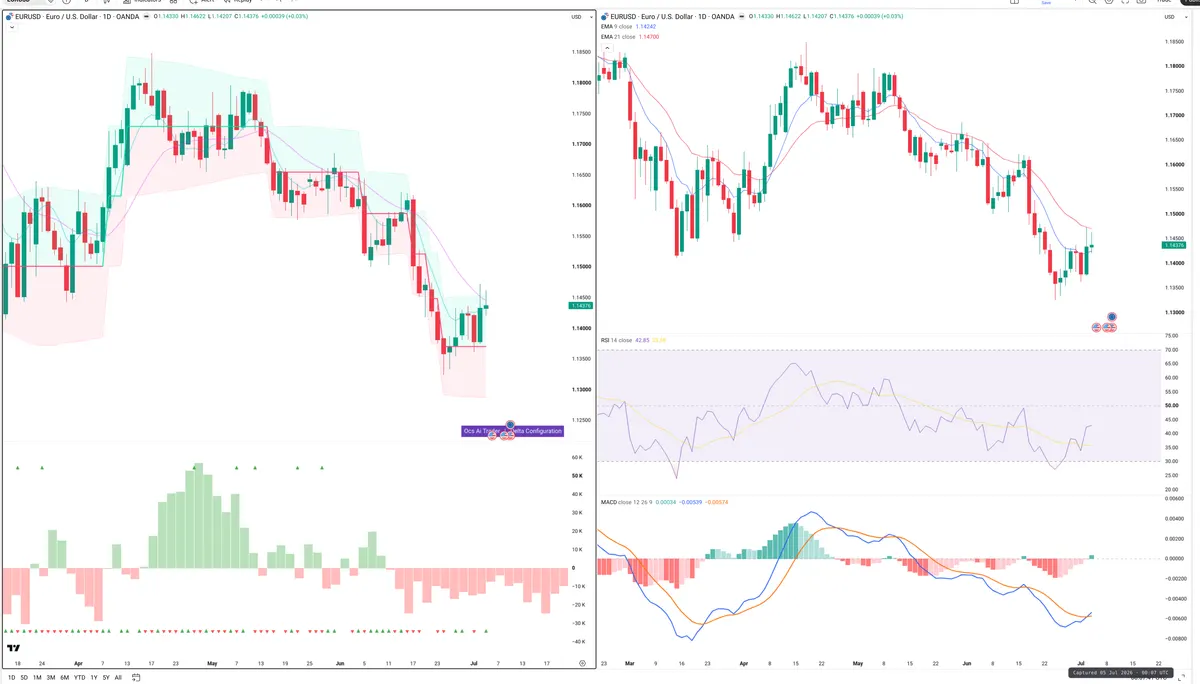Image resolution: width=1200 pixels, height=684 pixels.
Task: Click the EURUSD symbol title in right chart
Action: point(674,17)
